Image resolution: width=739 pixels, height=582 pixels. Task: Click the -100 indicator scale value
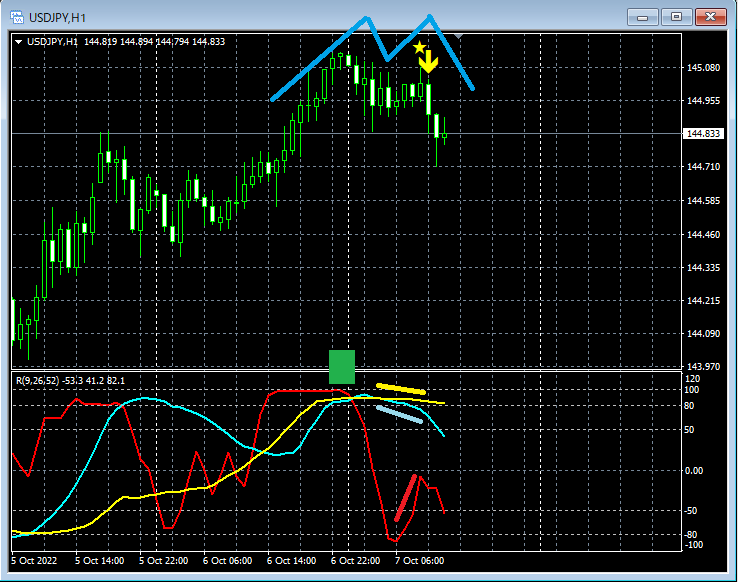pos(692,545)
